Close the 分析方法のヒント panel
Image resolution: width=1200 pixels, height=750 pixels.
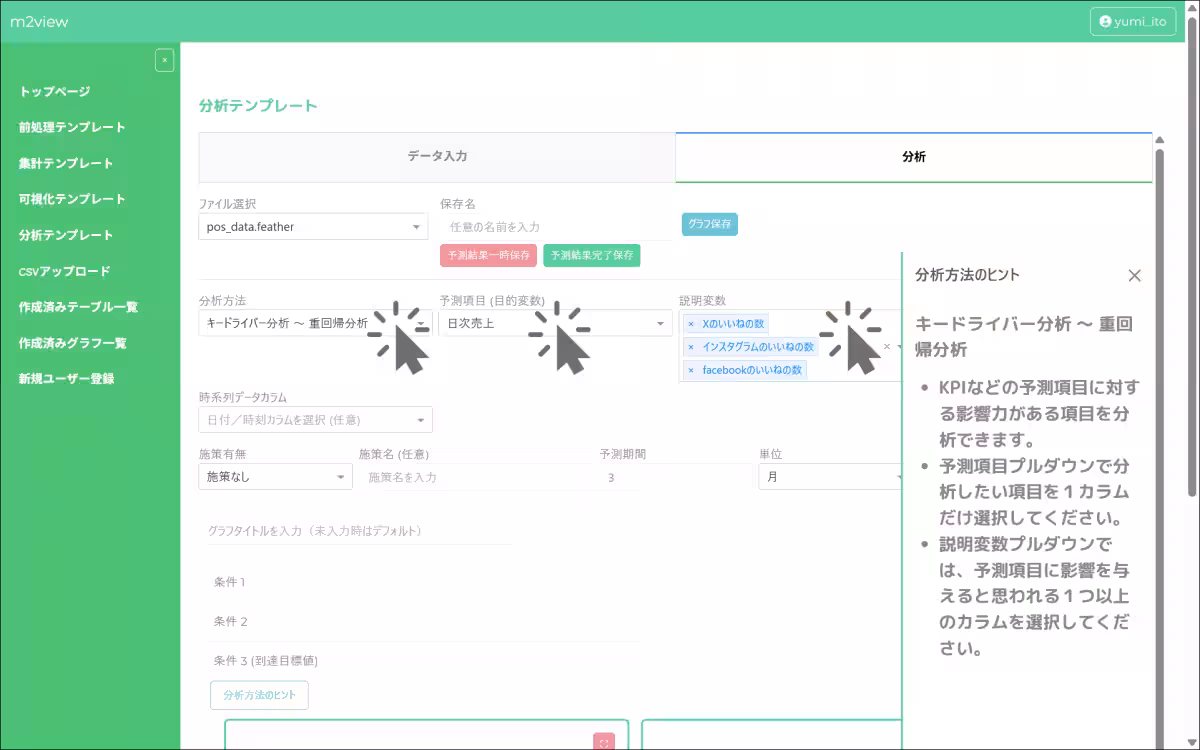click(x=1135, y=275)
